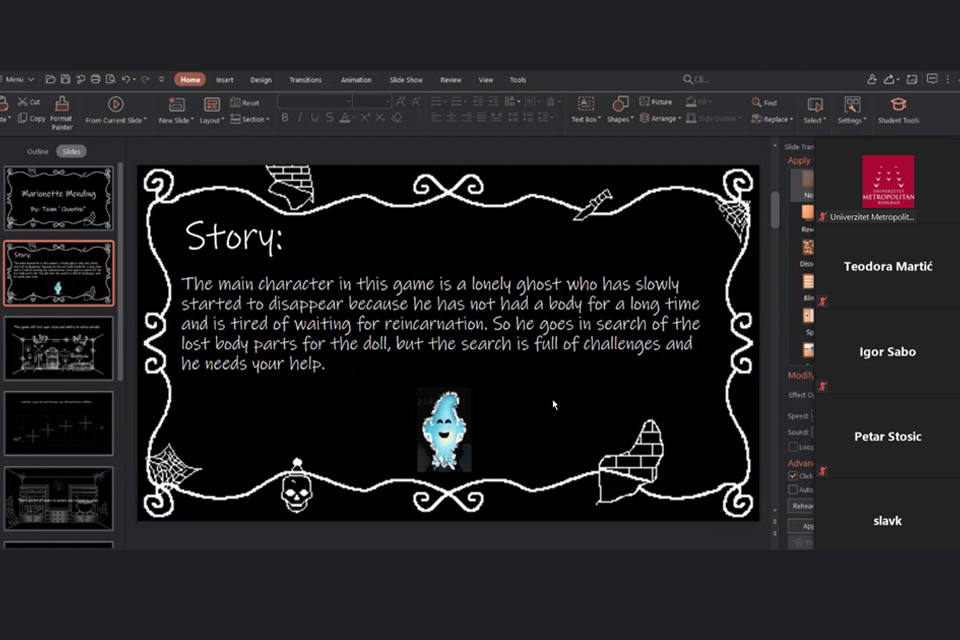
Task: Click the Text Box tool icon
Action: click(x=585, y=104)
